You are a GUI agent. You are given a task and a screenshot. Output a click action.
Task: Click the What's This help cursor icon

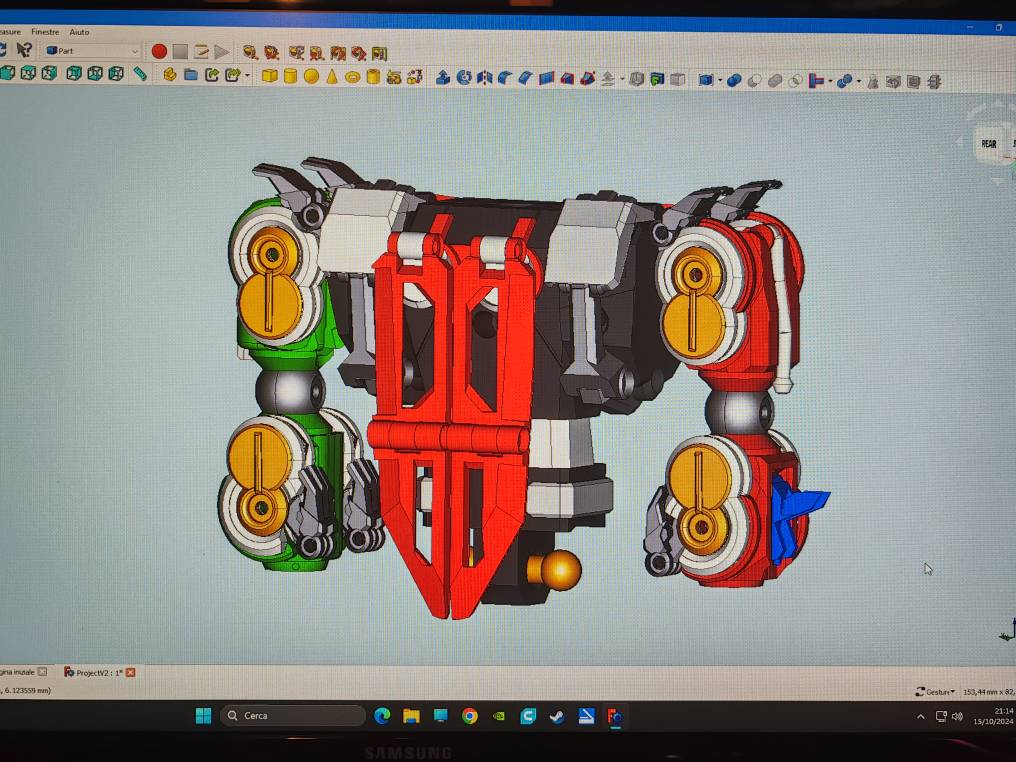click(25, 50)
